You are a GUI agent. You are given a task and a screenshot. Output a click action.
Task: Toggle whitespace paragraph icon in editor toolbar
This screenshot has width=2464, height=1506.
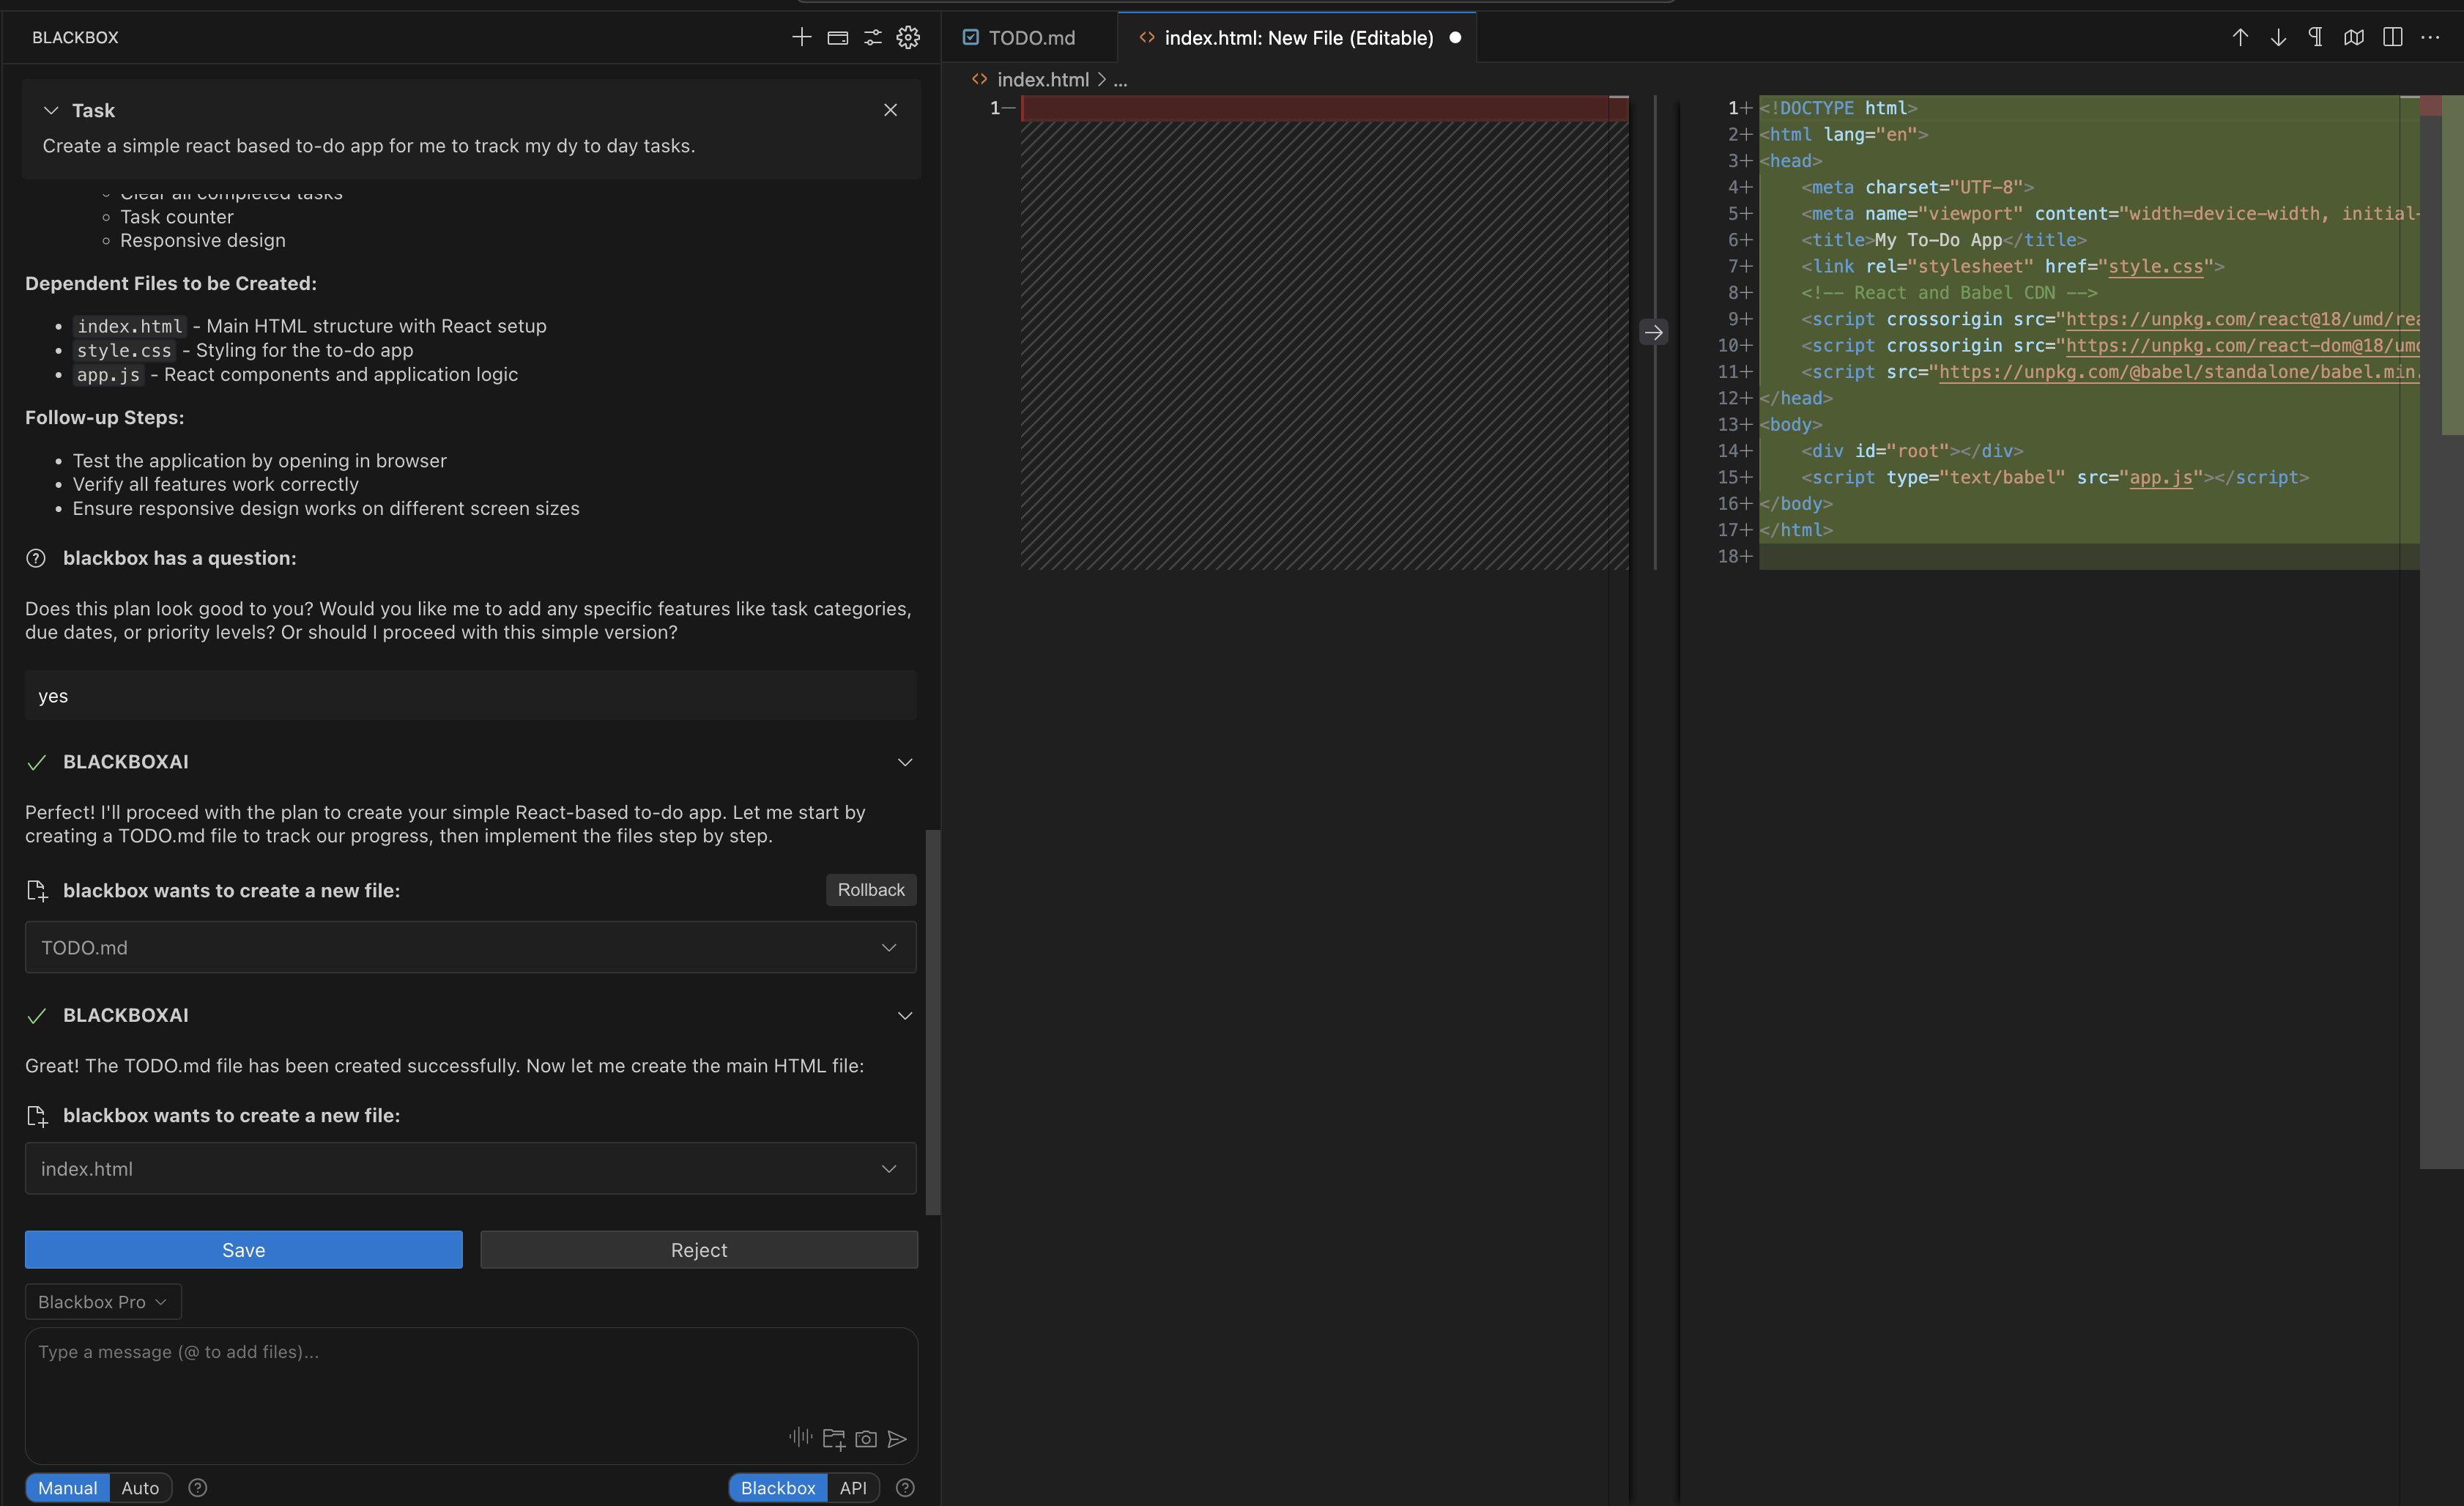tap(2315, 37)
